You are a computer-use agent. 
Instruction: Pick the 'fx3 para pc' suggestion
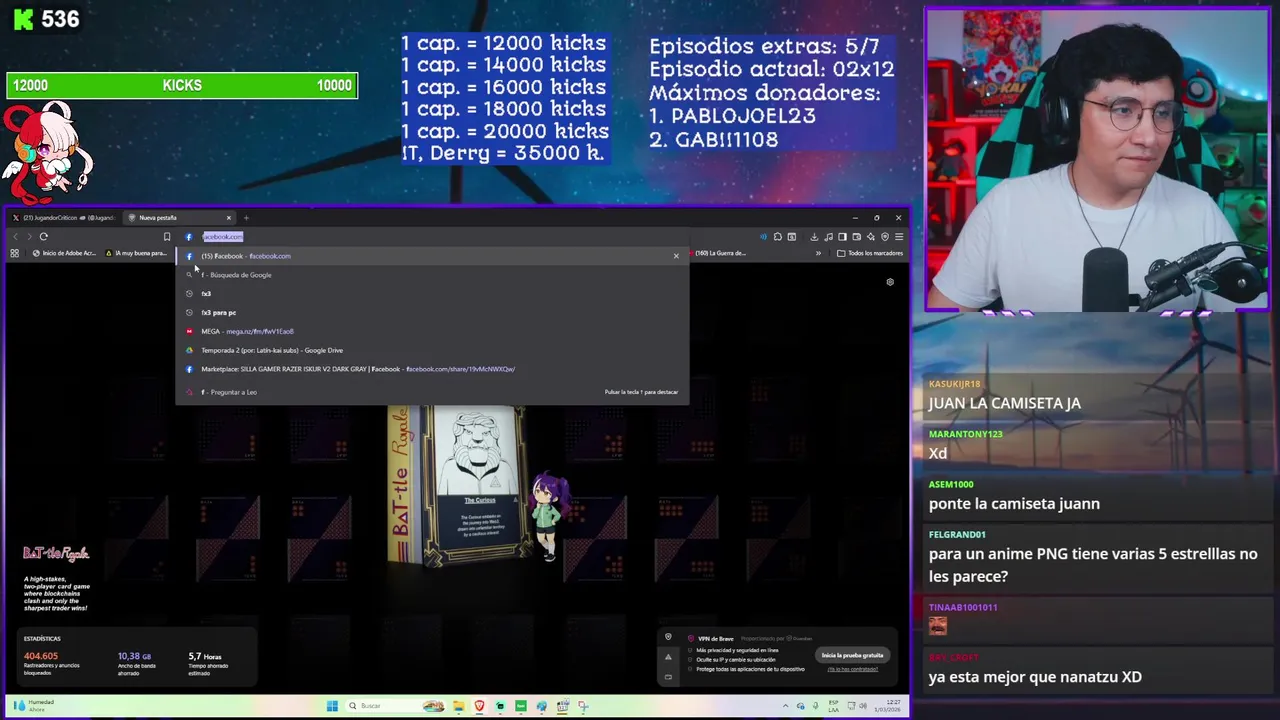[x=432, y=313]
